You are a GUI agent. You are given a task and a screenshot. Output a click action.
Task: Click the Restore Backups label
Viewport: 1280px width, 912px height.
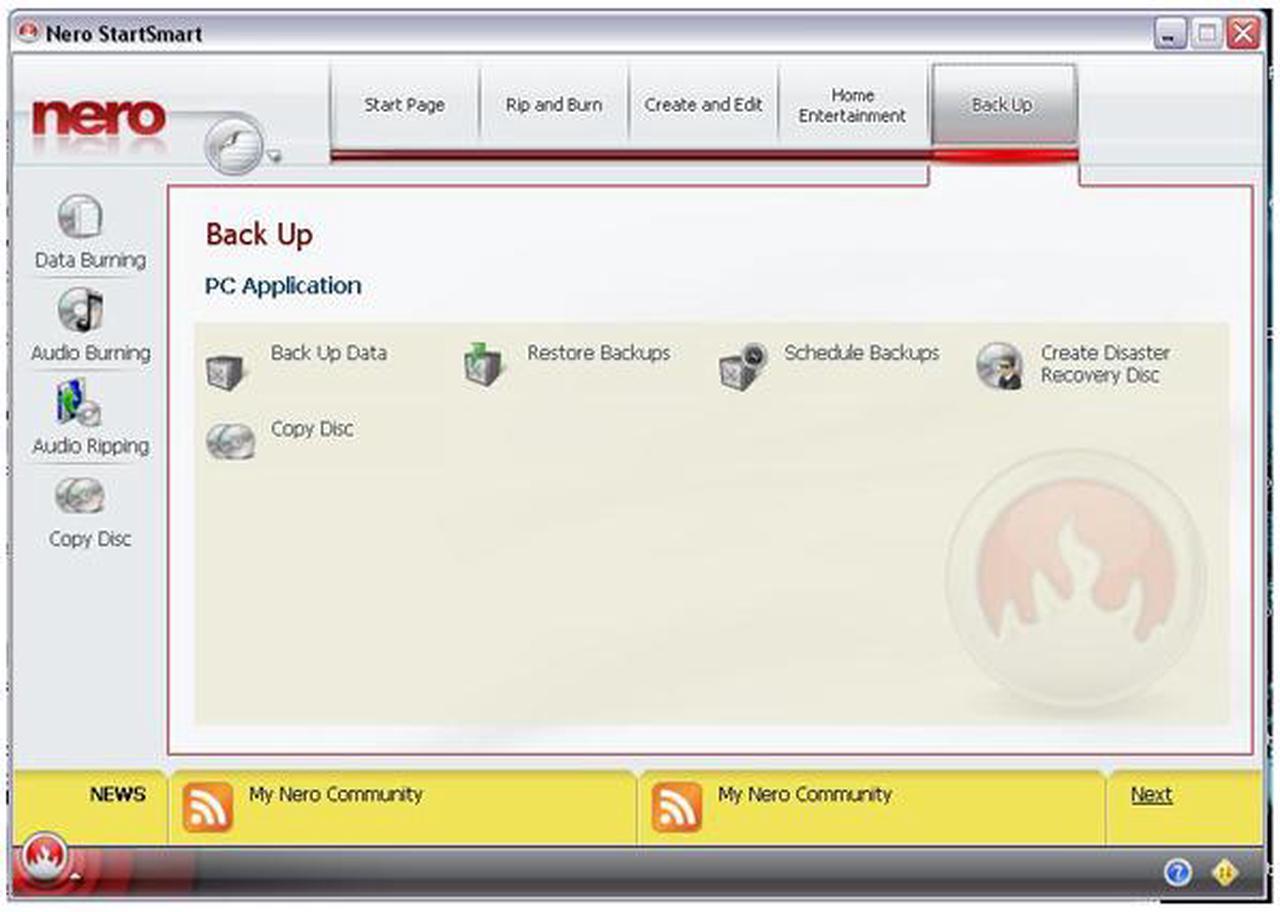tap(598, 353)
